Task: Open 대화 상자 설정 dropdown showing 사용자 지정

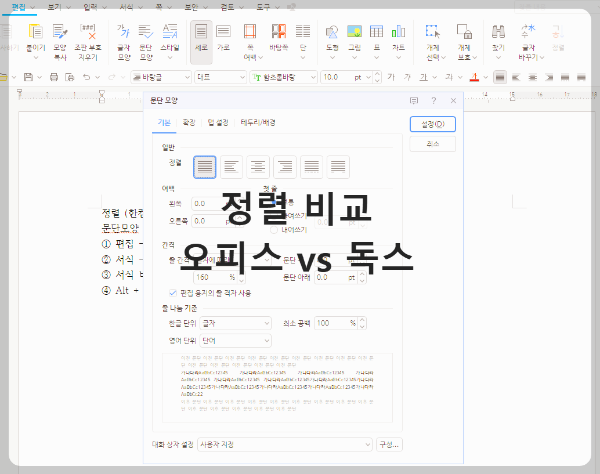Action: tap(285, 445)
